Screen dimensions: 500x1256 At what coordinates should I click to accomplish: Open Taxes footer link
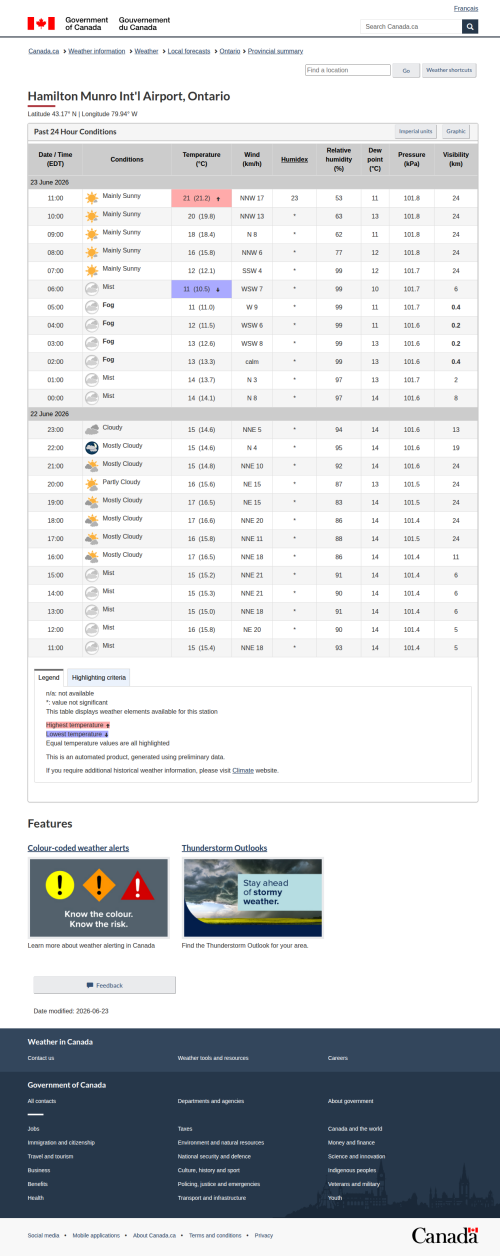tap(185, 1128)
